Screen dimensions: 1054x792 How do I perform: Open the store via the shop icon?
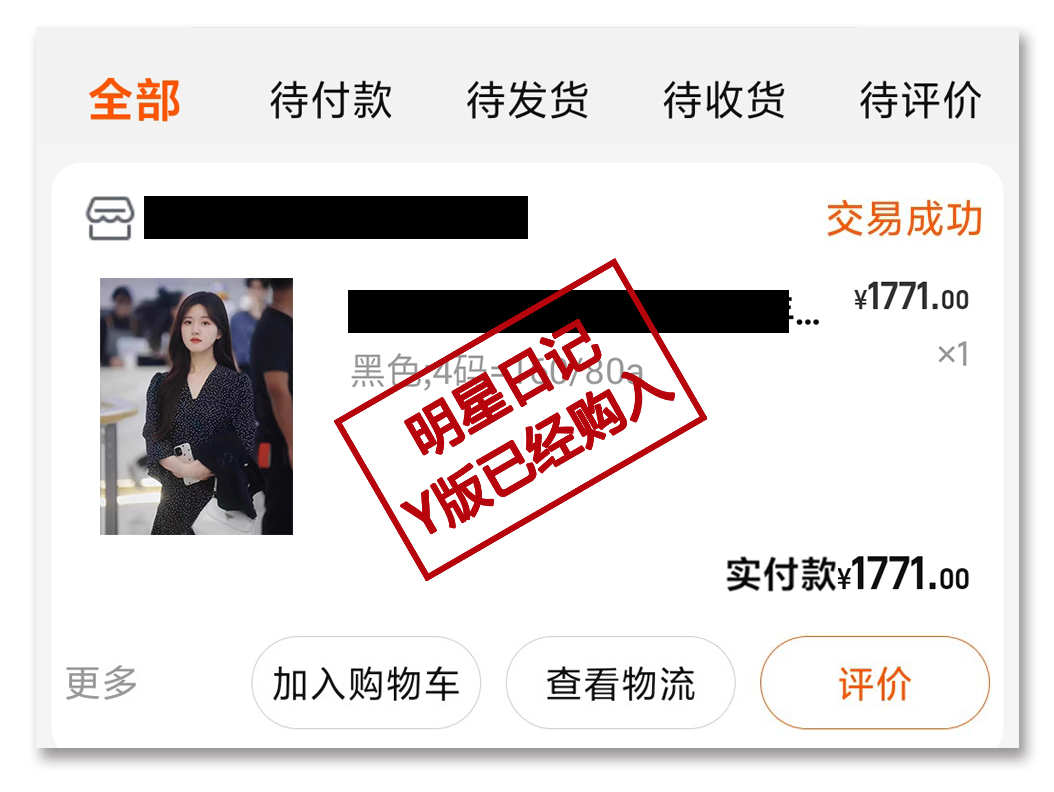(x=110, y=218)
